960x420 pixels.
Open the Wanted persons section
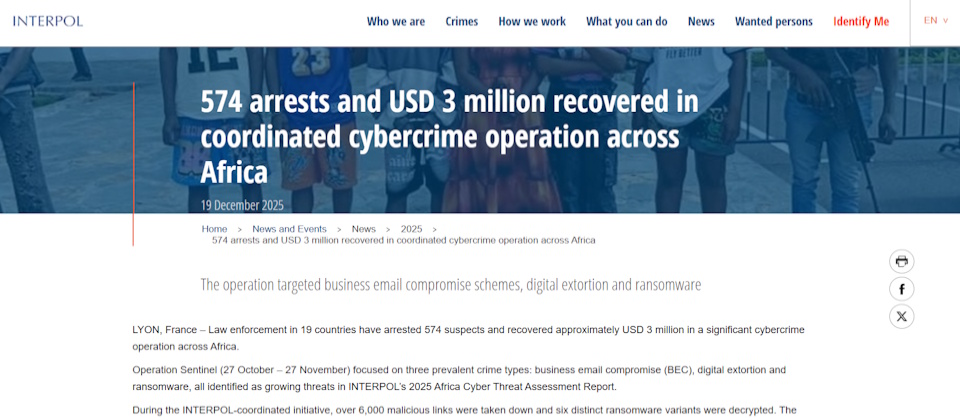pyautogui.click(x=773, y=22)
